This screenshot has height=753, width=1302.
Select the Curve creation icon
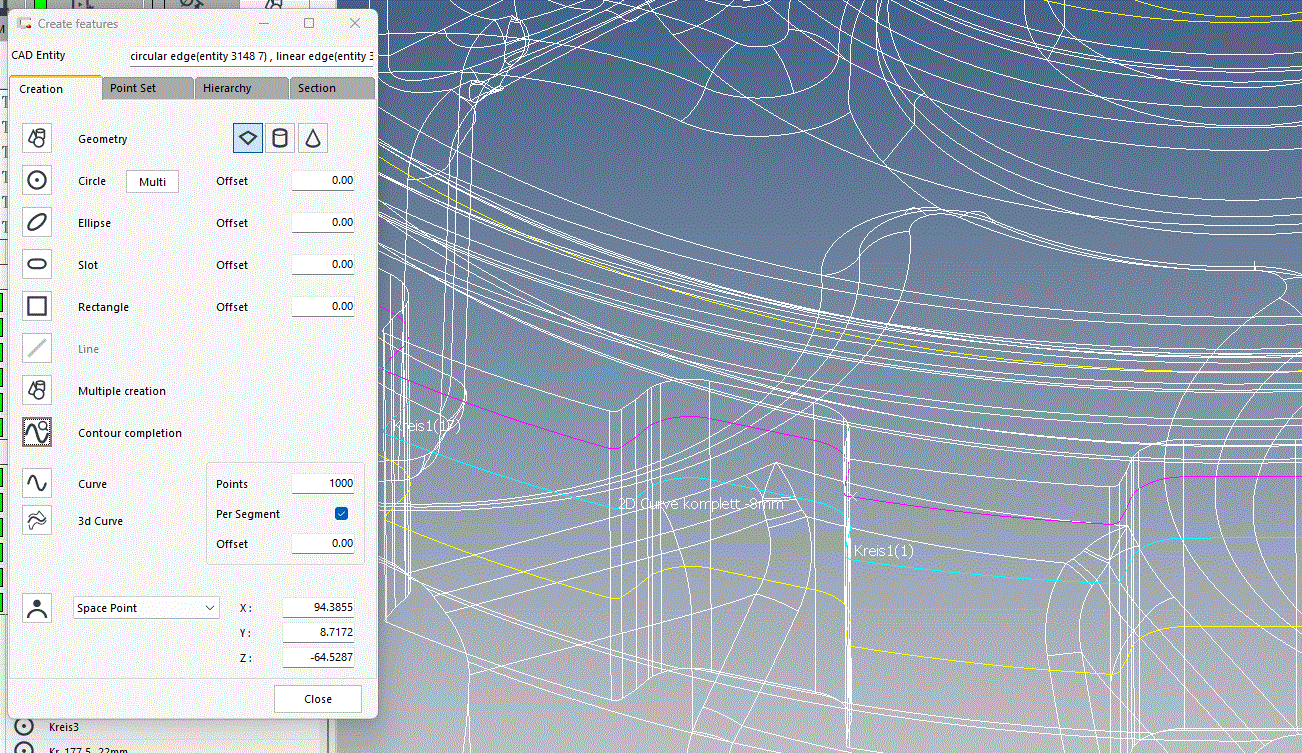pyautogui.click(x=37, y=484)
